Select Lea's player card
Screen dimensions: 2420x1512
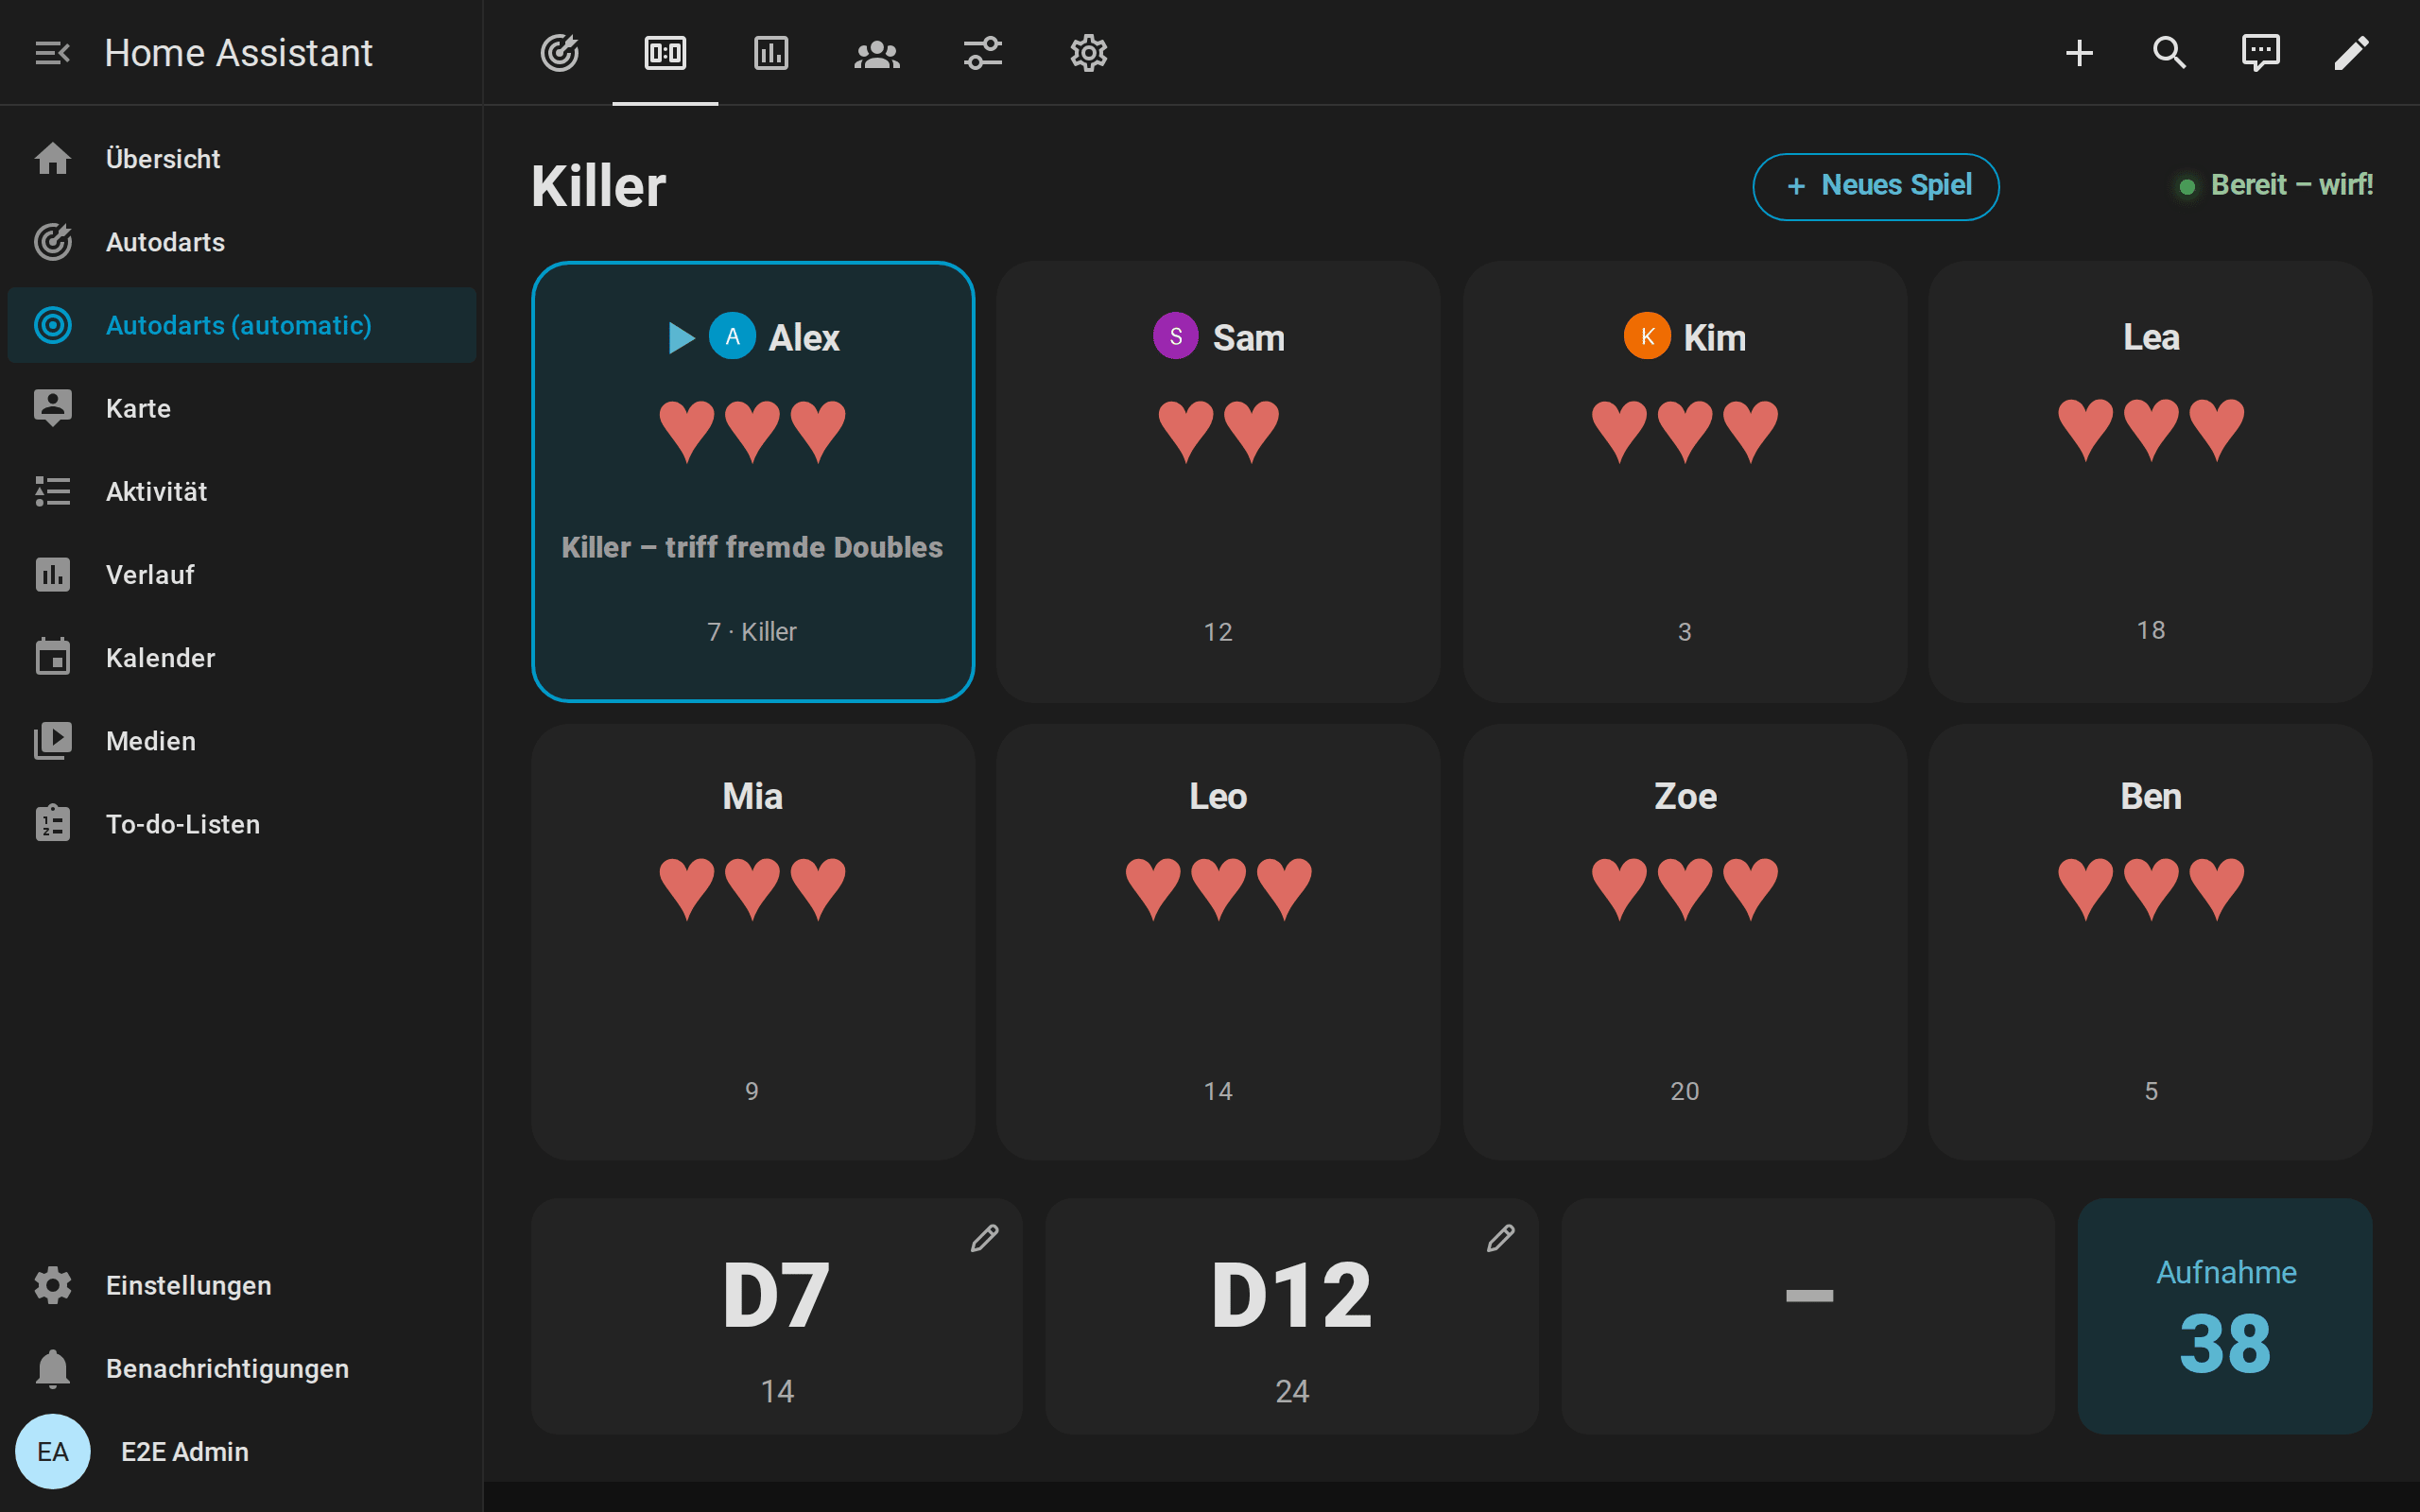2150,482
